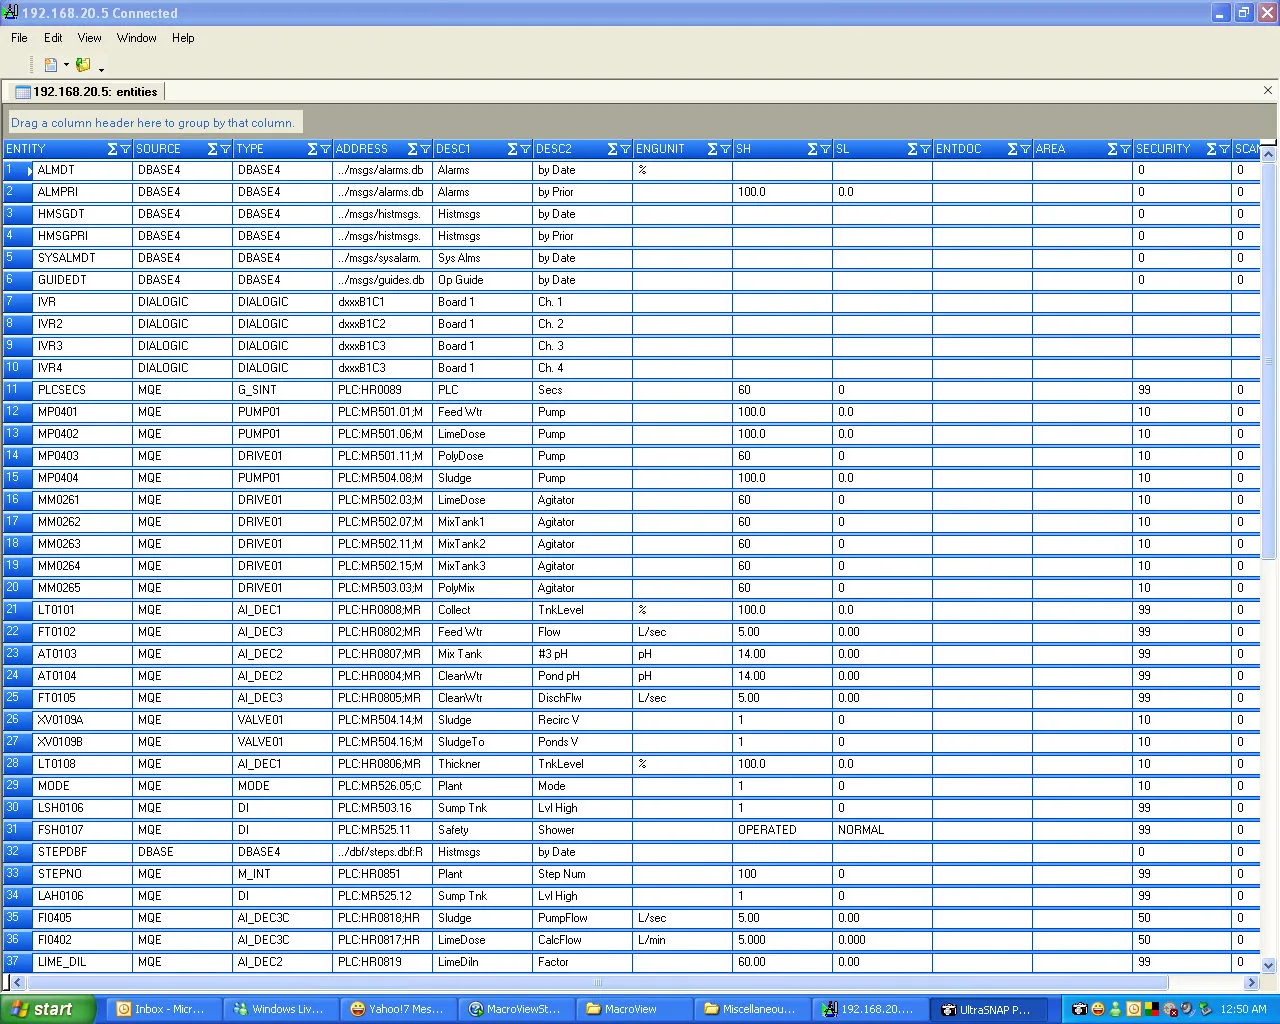Click the open folder toolbar icon
Image resolution: width=1280 pixels, height=1024 pixels.
pos(83,63)
